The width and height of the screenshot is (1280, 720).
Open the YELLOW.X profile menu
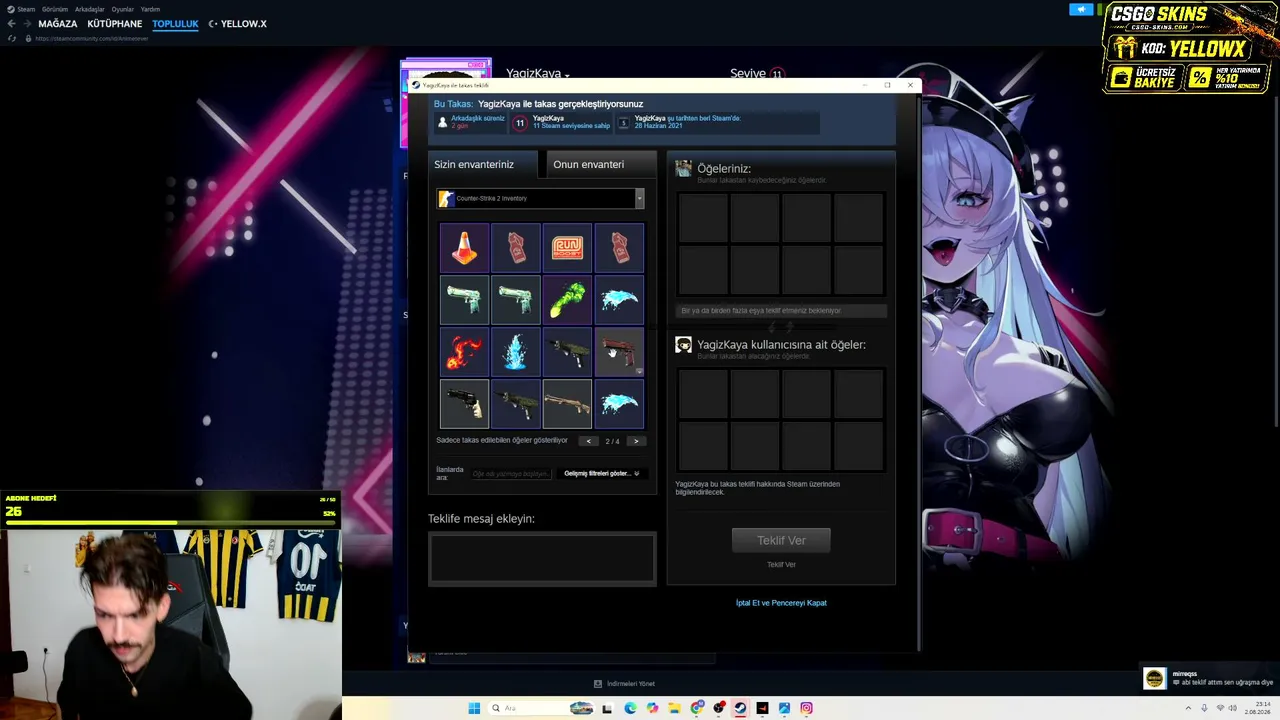click(243, 24)
